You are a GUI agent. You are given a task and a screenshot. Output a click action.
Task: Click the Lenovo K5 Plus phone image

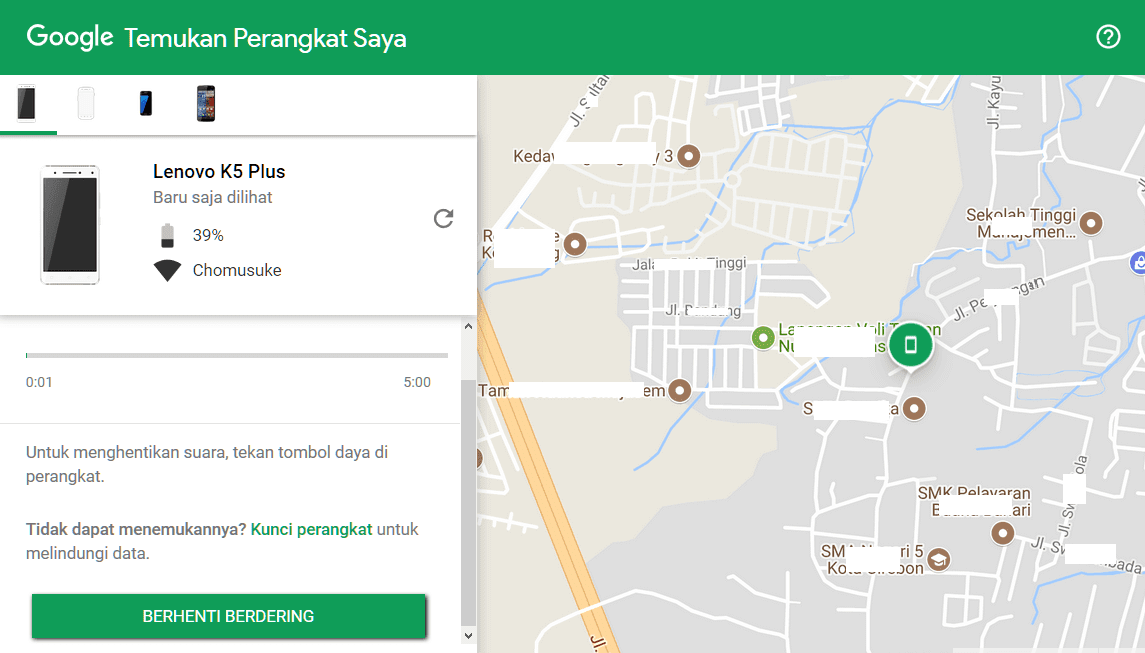(x=70, y=224)
